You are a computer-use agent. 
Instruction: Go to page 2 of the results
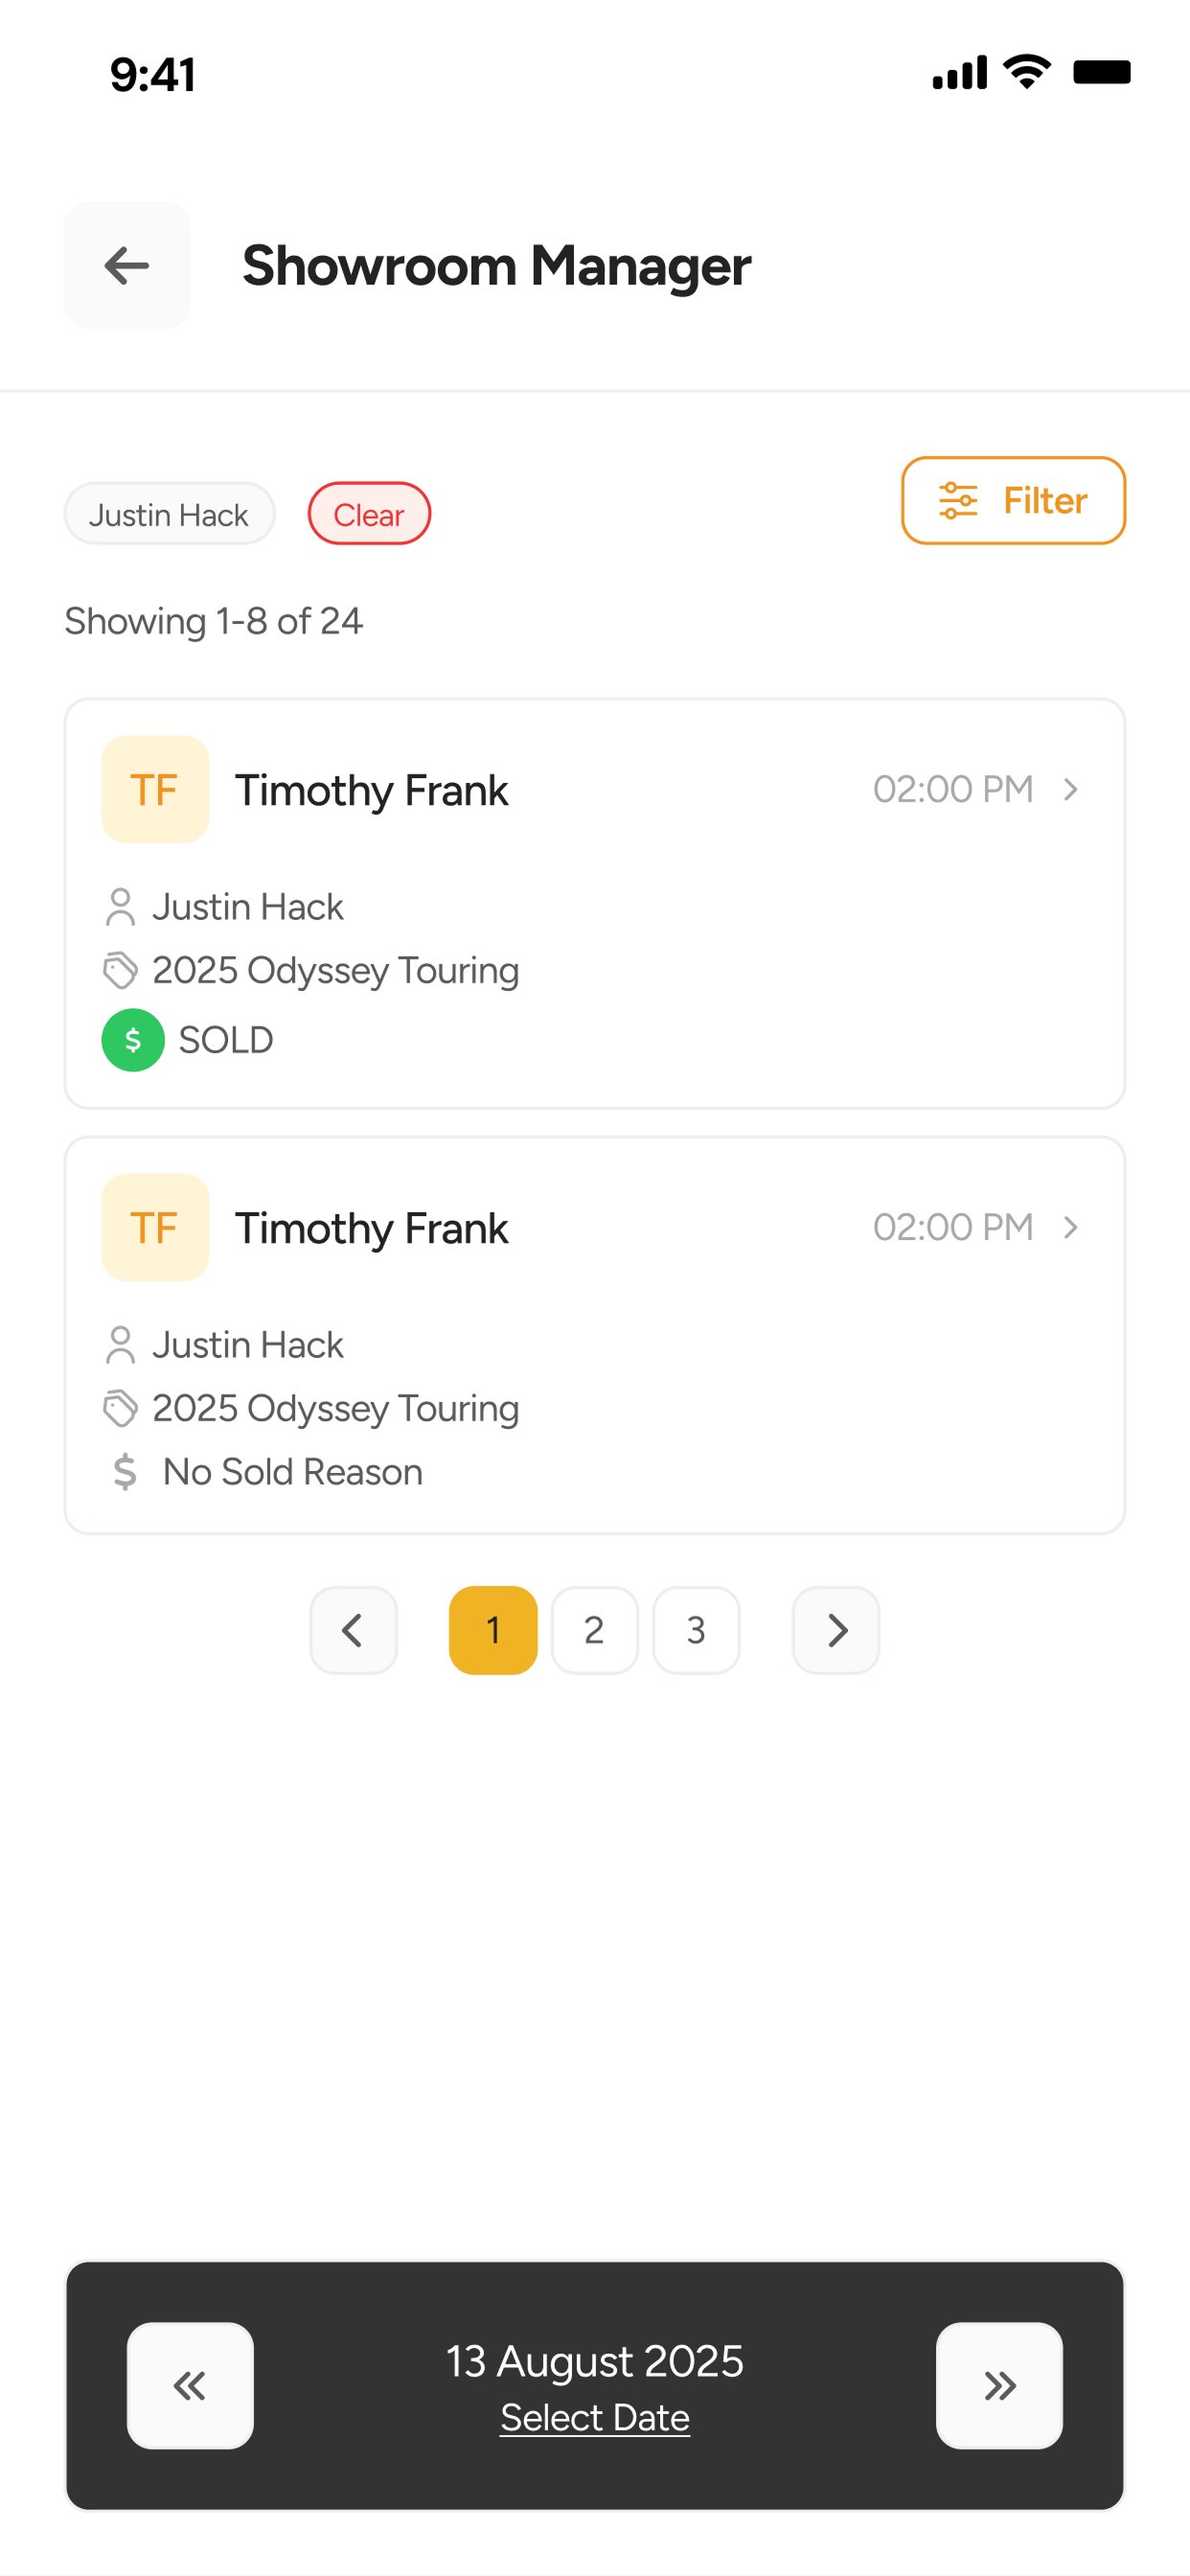tap(594, 1630)
